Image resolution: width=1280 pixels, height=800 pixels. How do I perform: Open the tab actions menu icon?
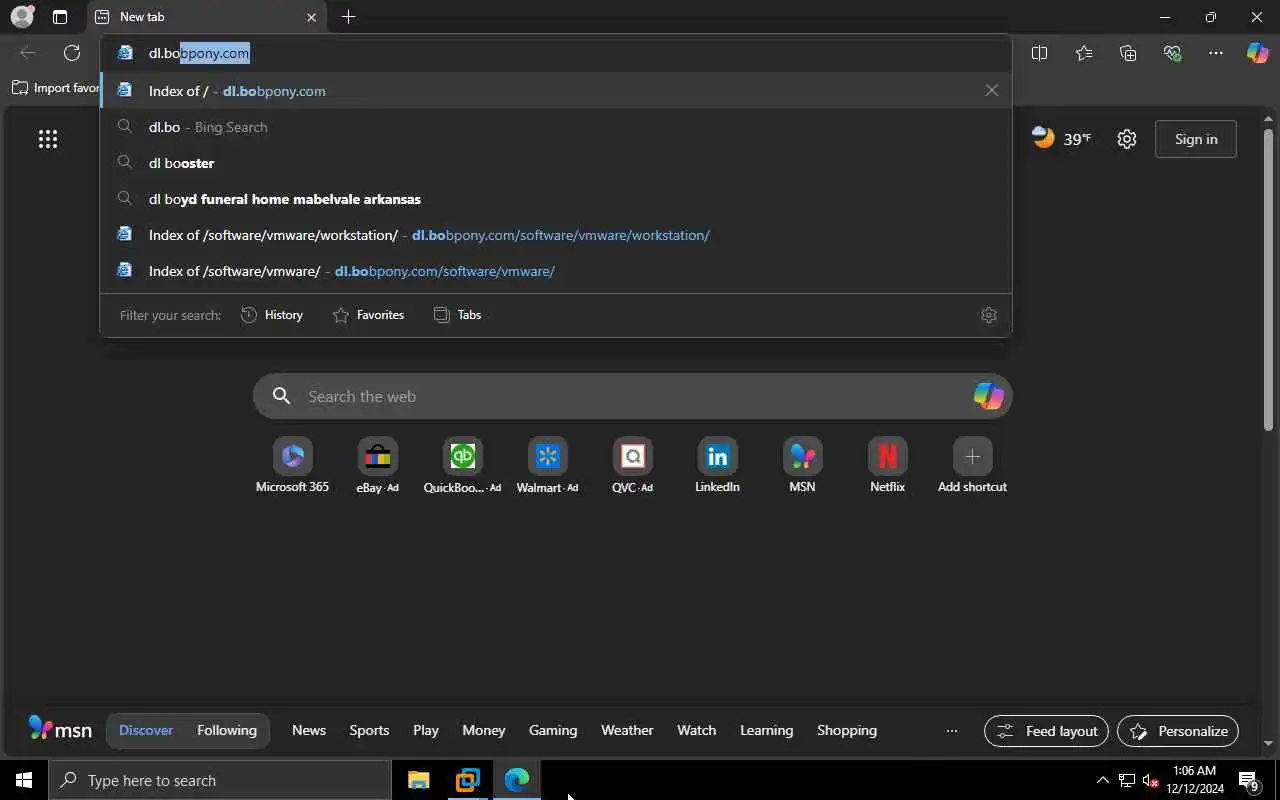click(x=60, y=17)
